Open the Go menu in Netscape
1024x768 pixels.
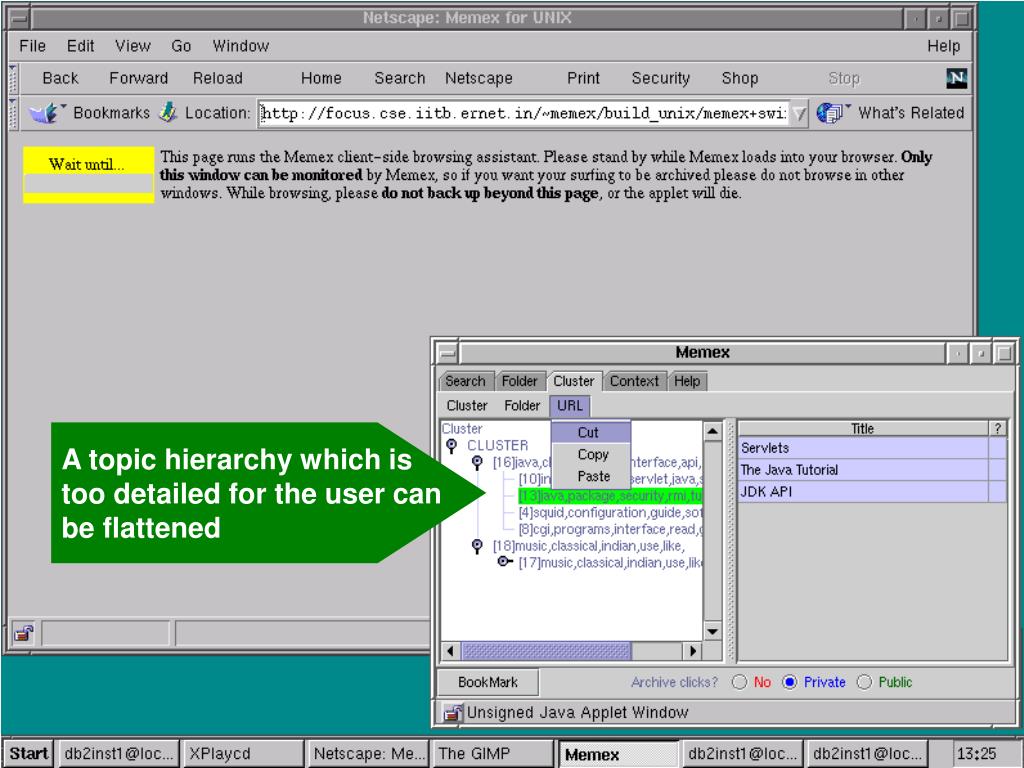pos(181,46)
